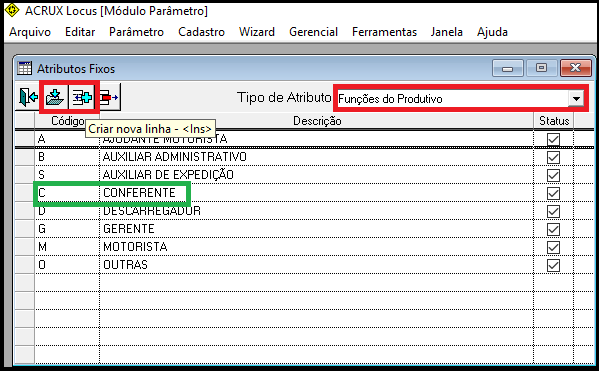Select the AUXILIAR ADMINISTRATIVO description cell

coord(316,157)
